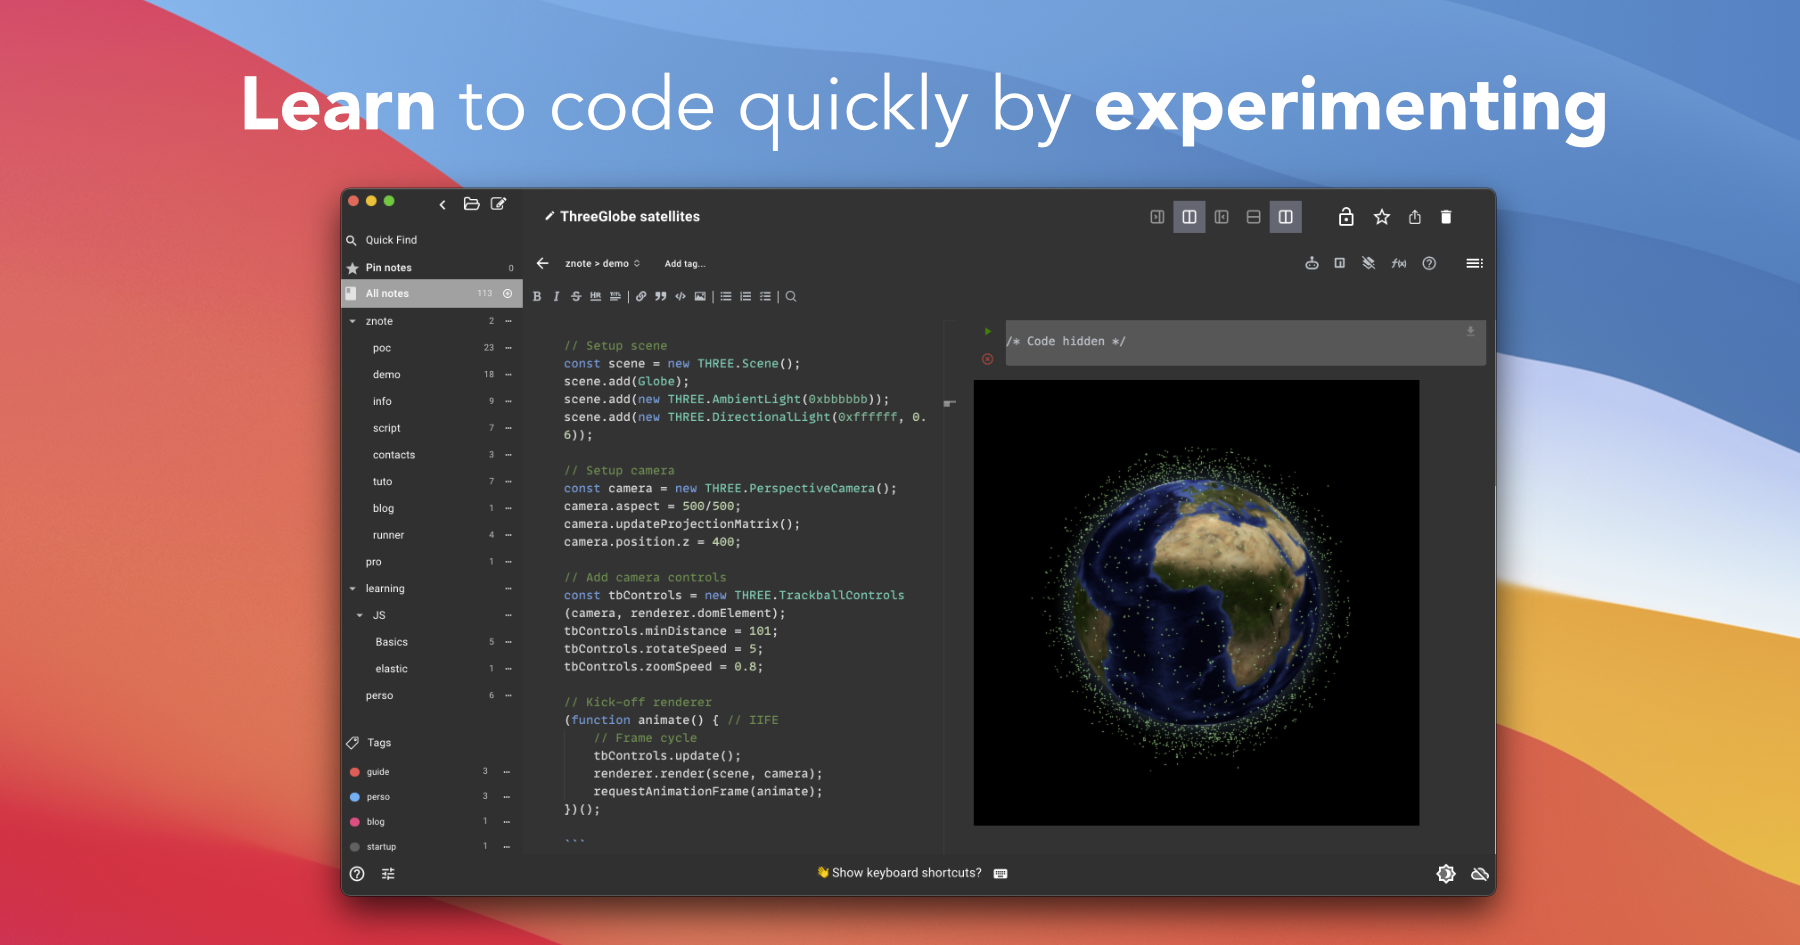Open the help icon in the note toolbar
The image size is (1800, 945).
(1429, 263)
